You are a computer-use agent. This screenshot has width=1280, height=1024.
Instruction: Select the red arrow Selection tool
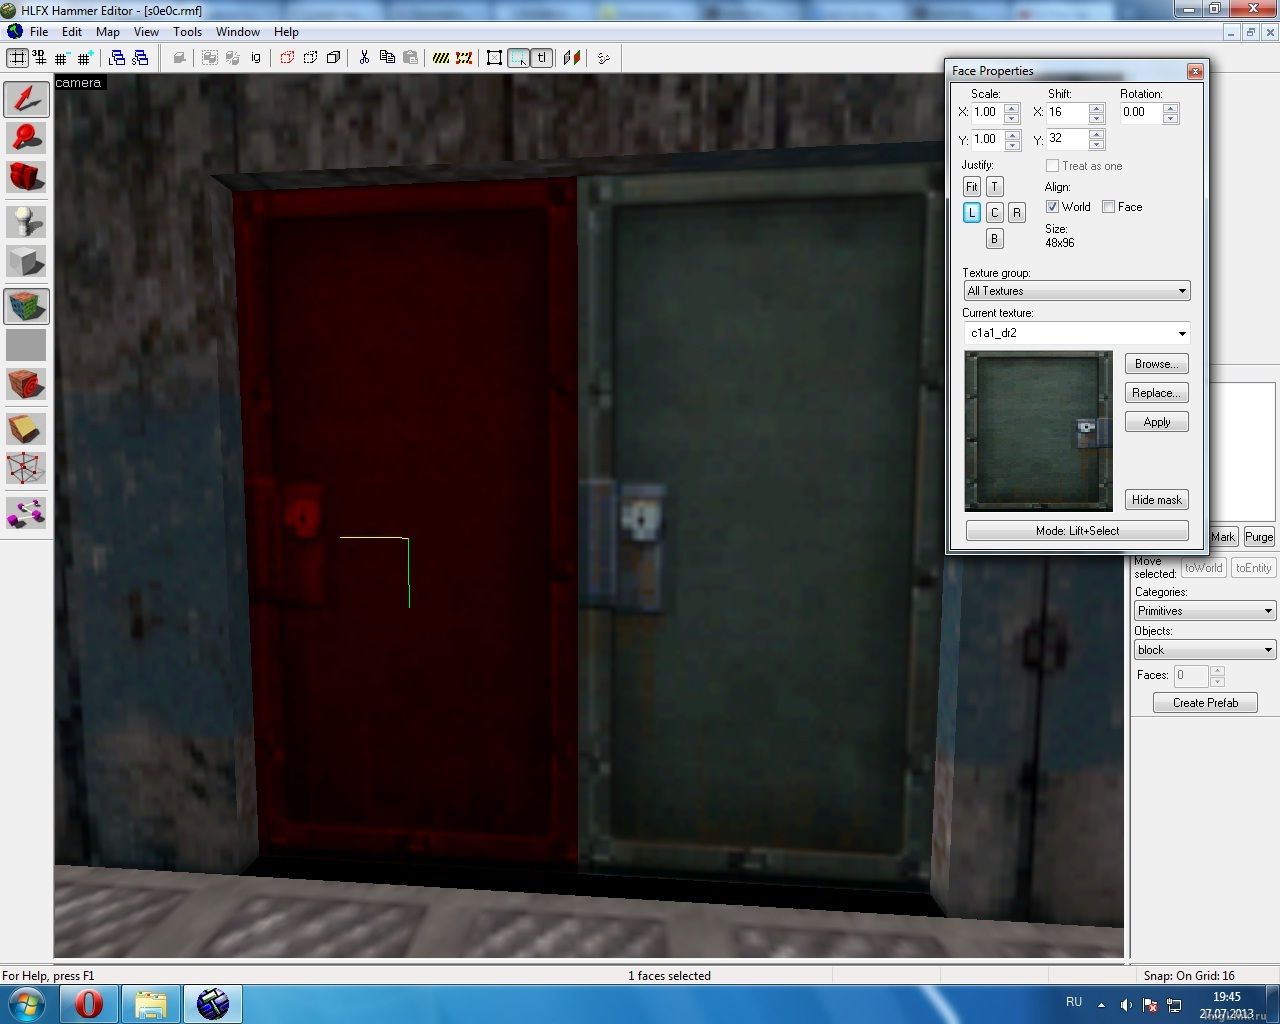pyautogui.click(x=26, y=98)
